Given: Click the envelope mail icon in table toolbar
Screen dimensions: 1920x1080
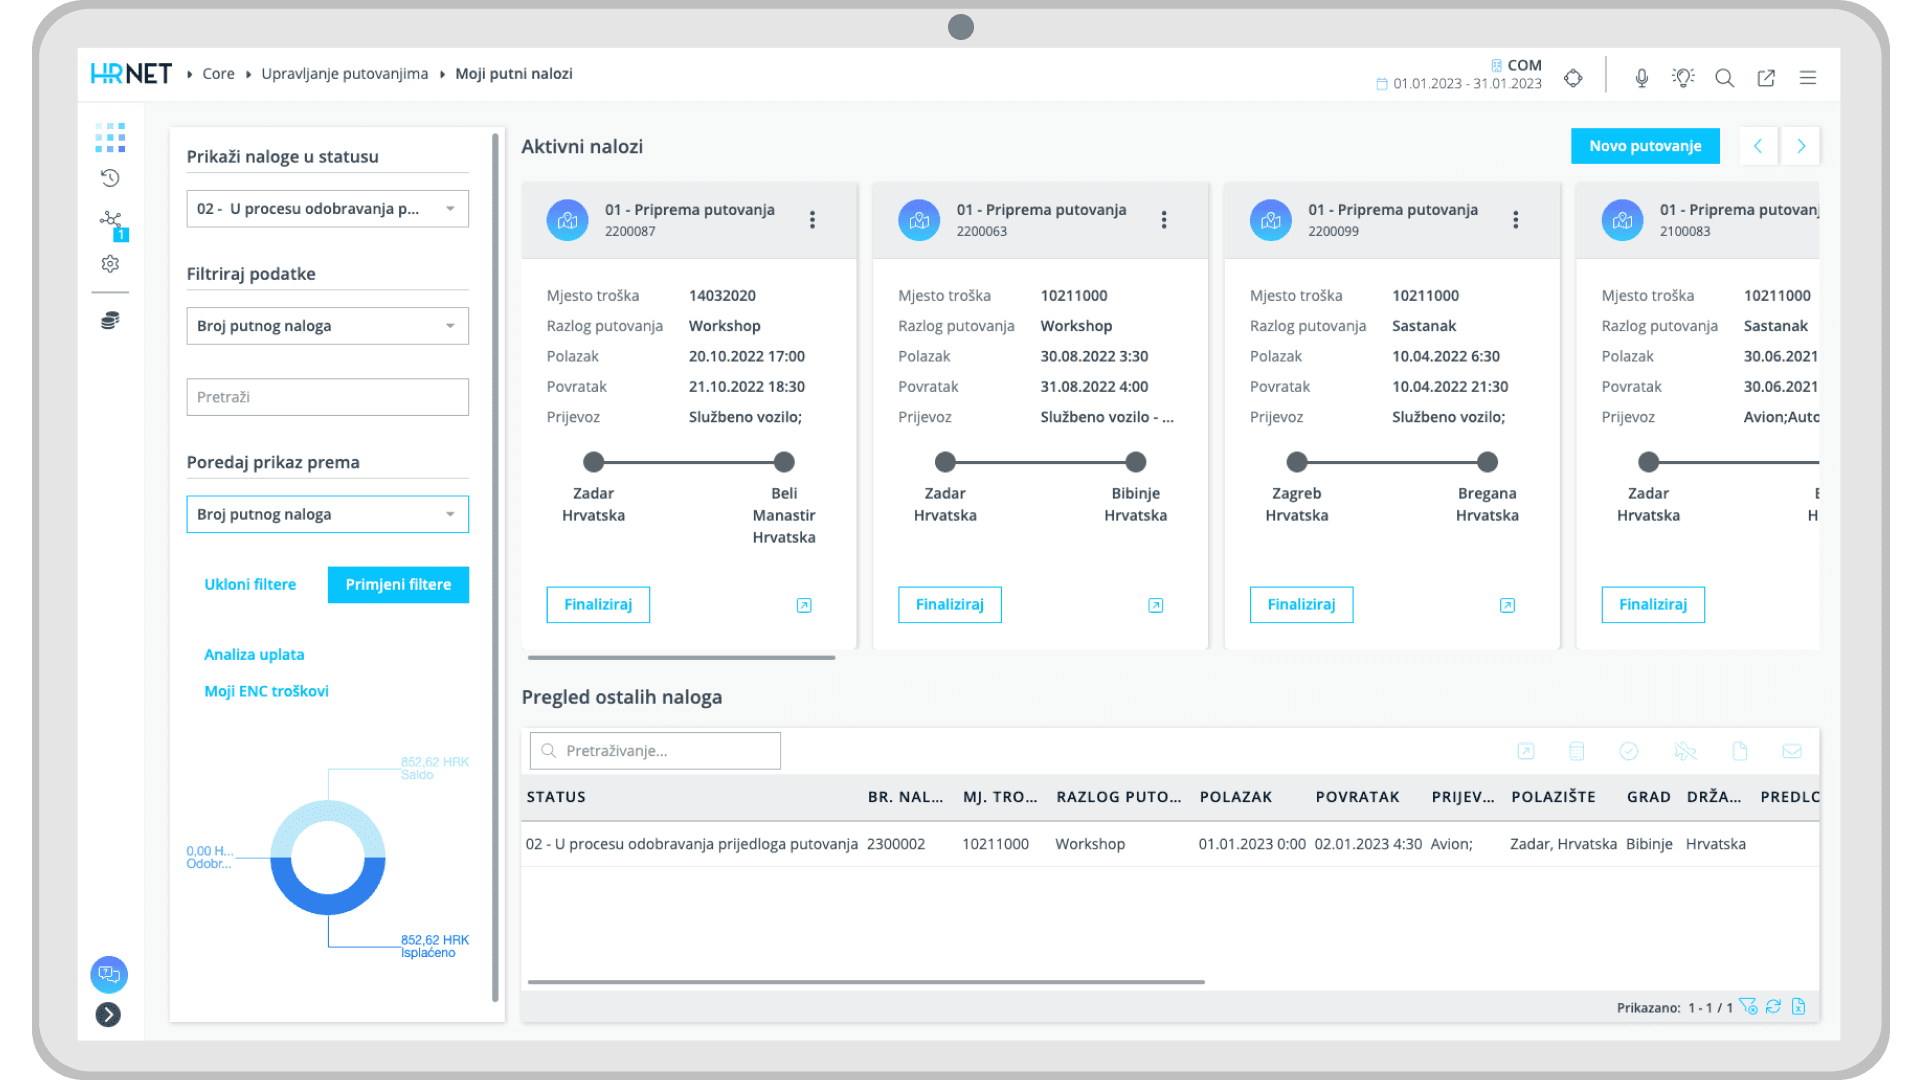Looking at the screenshot, I should pyautogui.click(x=1792, y=751).
